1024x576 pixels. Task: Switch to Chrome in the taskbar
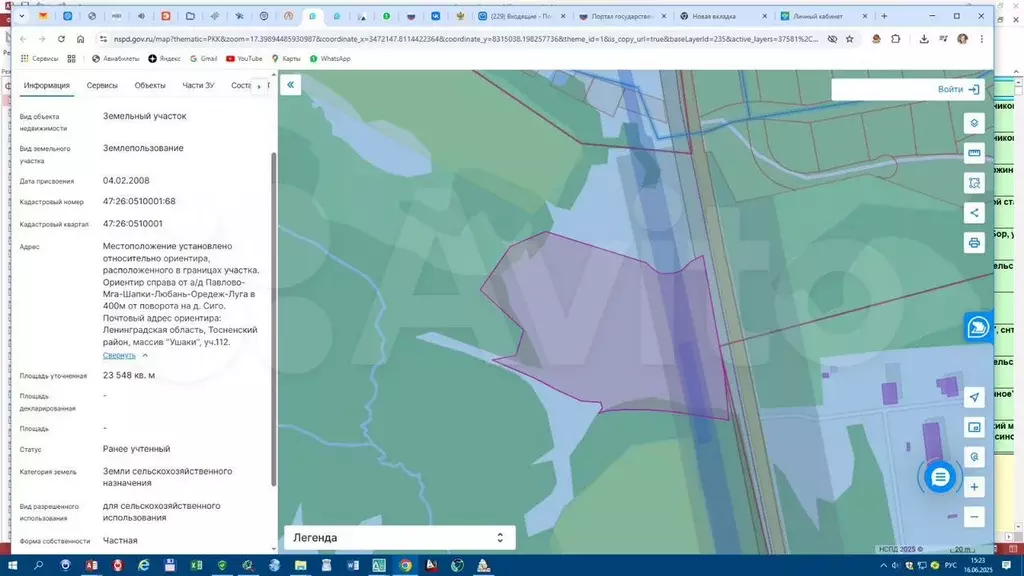[x=406, y=565]
